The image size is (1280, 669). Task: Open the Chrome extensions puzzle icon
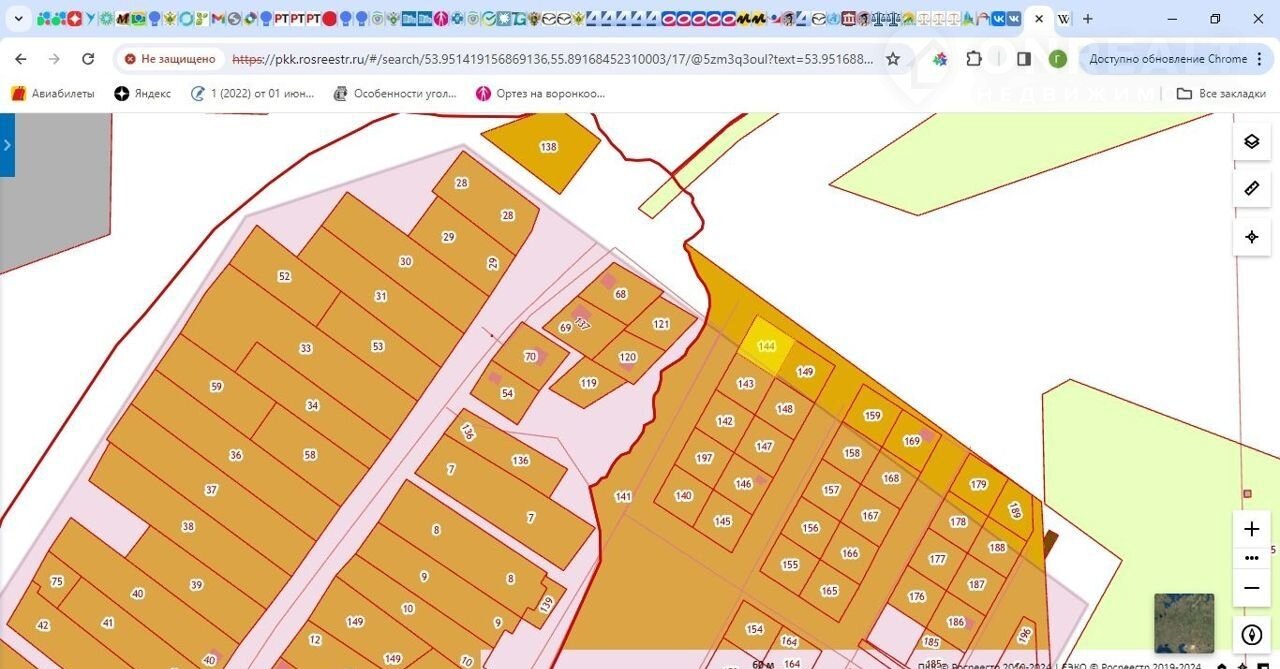pos(974,59)
